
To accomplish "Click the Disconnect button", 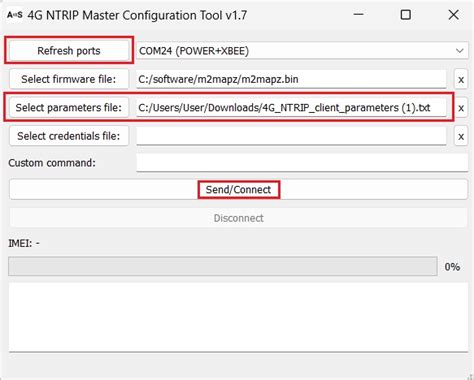I will click(x=238, y=218).
